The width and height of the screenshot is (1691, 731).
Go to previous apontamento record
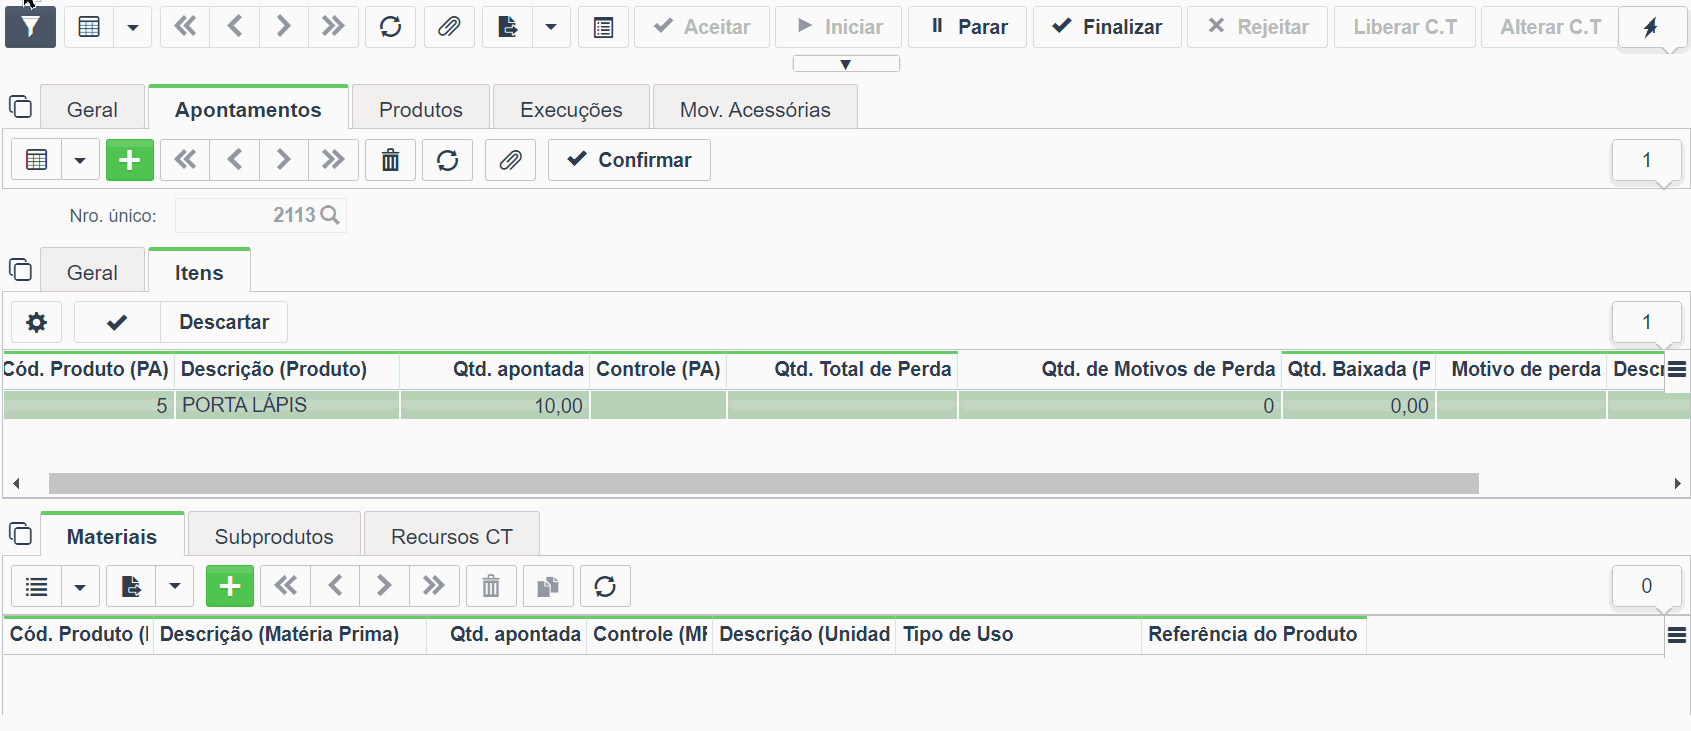235,160
